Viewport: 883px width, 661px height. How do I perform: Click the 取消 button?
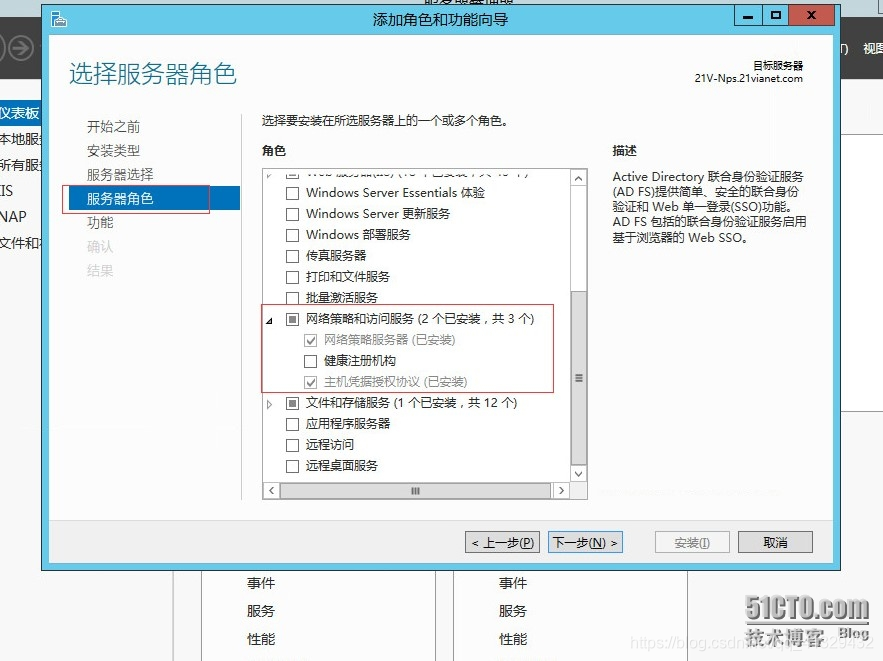click(775, 542)
